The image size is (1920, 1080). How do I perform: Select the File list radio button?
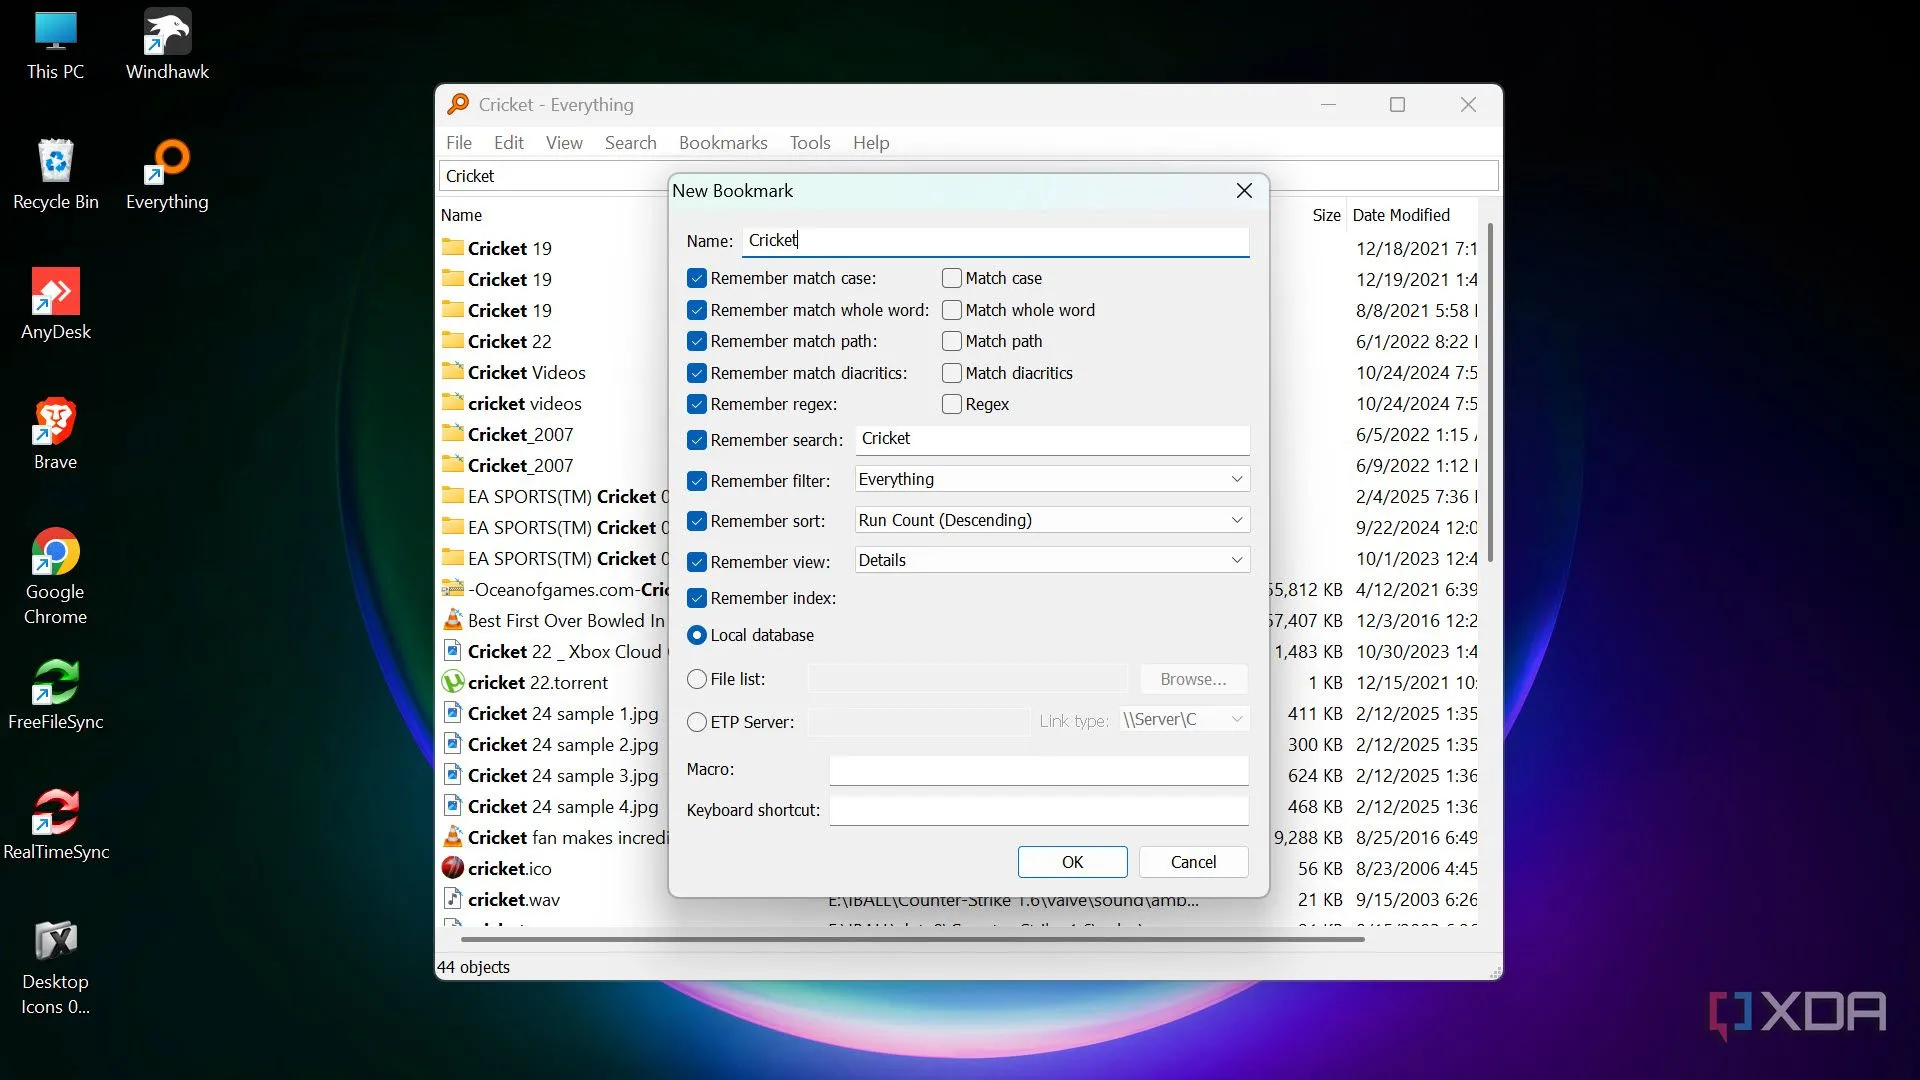697,679
